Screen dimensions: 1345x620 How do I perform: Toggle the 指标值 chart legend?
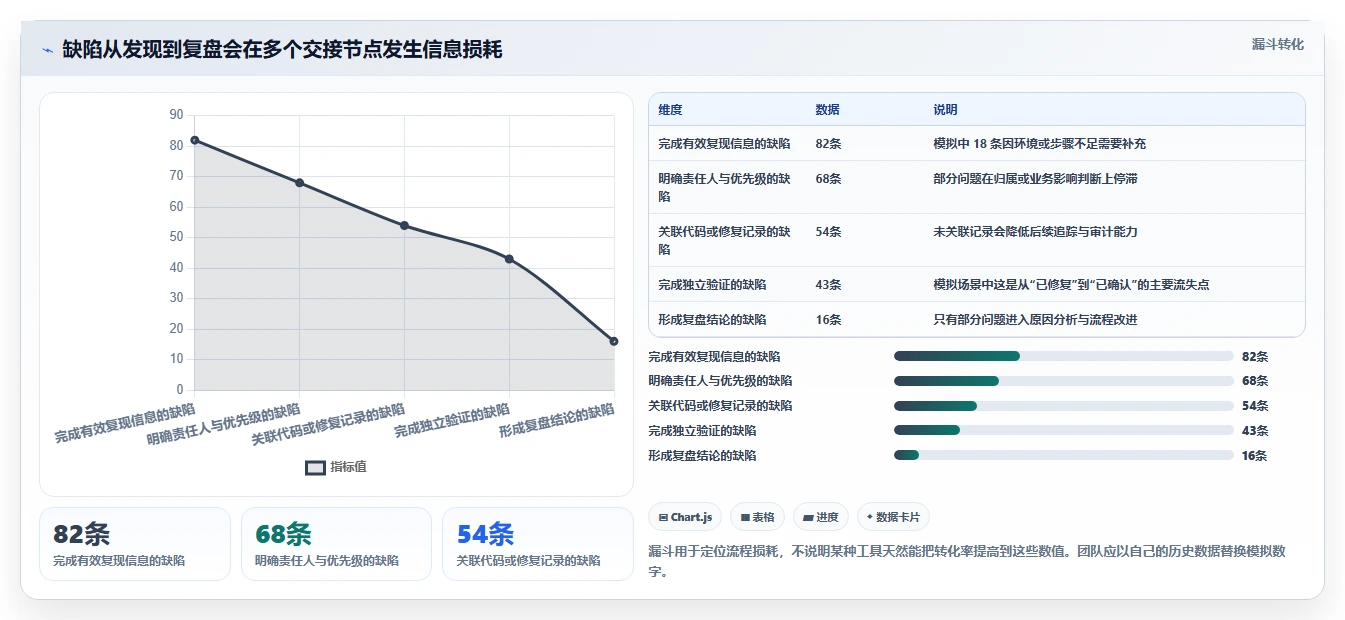pyautogui.click(x=336, y=467)
